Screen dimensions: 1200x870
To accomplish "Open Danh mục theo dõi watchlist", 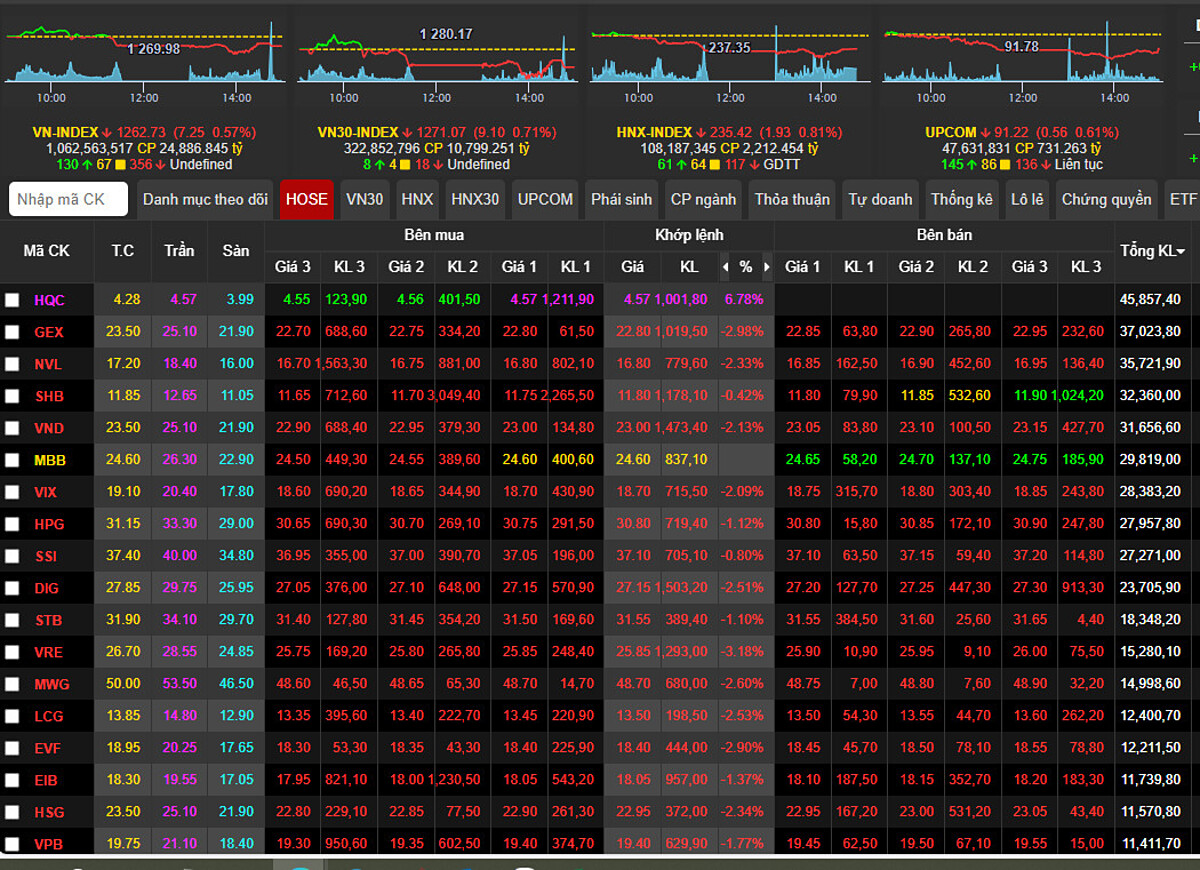I will pyautogui.click(x=205, y=199).
